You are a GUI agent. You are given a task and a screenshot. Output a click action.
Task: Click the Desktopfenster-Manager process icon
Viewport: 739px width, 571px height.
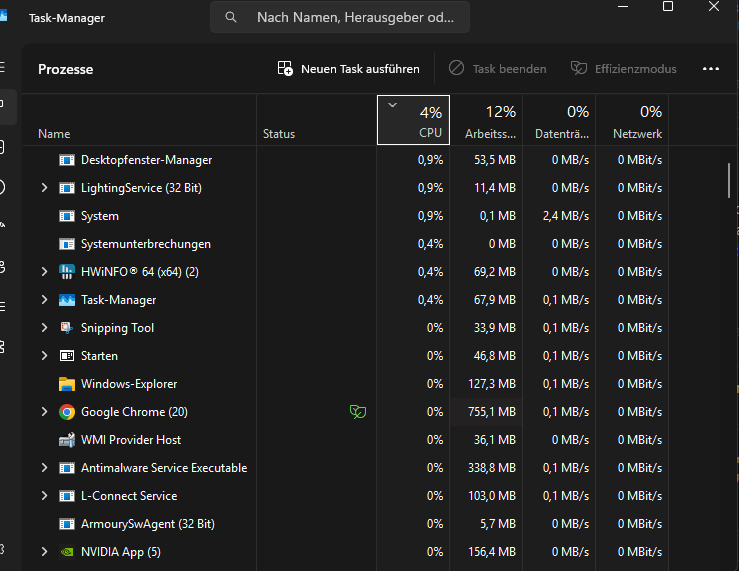(66, 160)
